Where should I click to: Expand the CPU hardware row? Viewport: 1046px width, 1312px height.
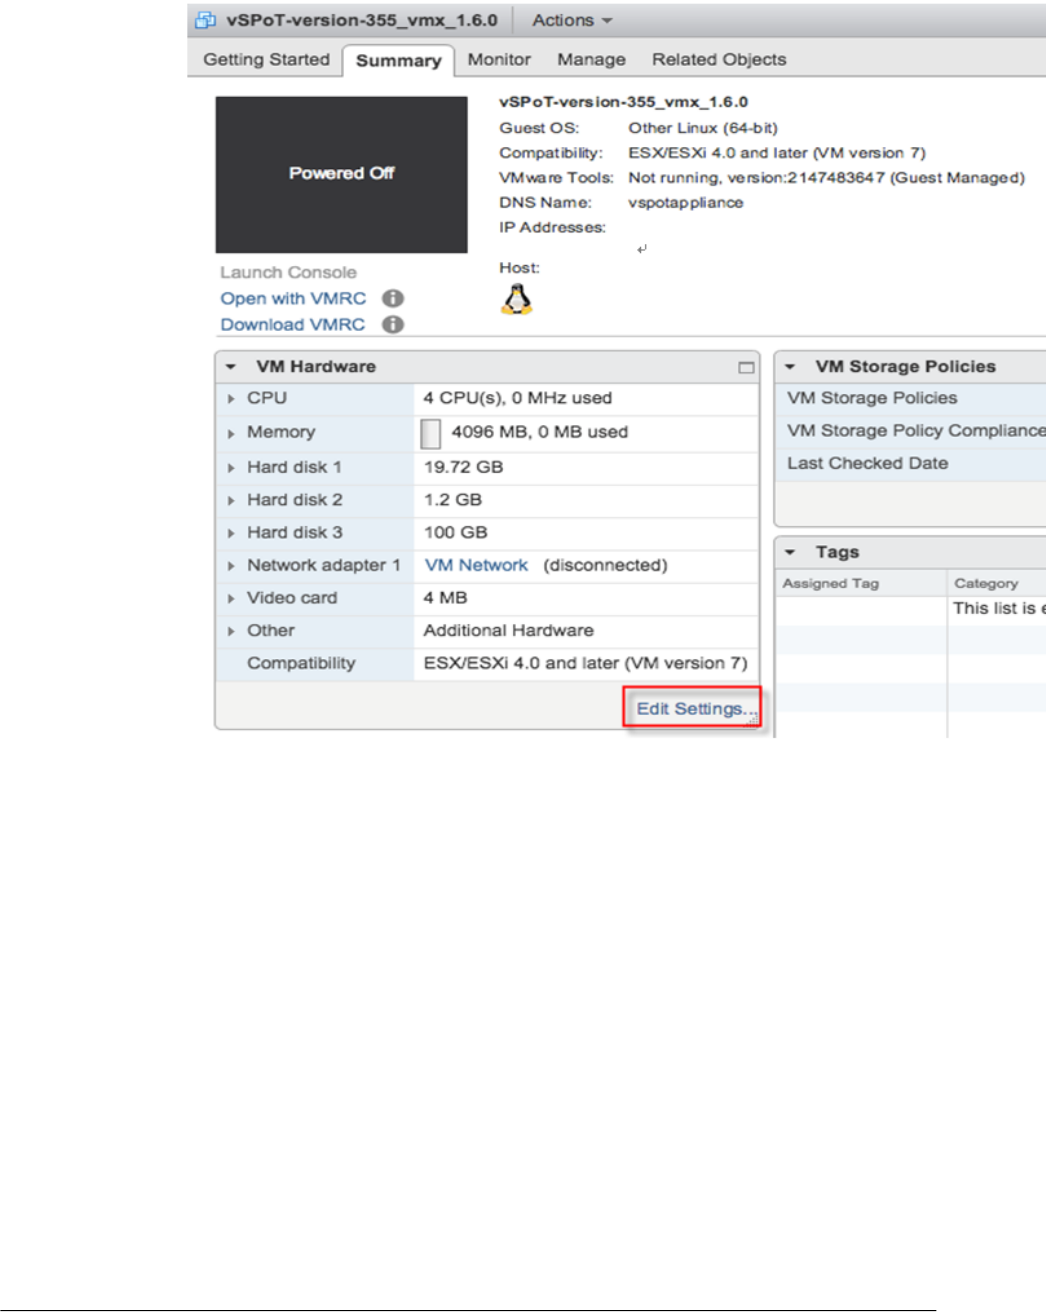pos(231,399)
